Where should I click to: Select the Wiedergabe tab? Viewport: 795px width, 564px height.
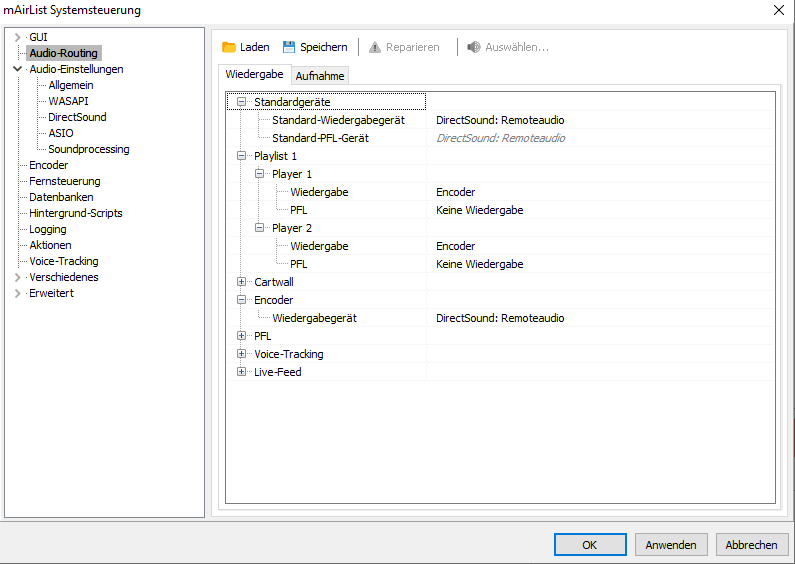tap(254, 75)
